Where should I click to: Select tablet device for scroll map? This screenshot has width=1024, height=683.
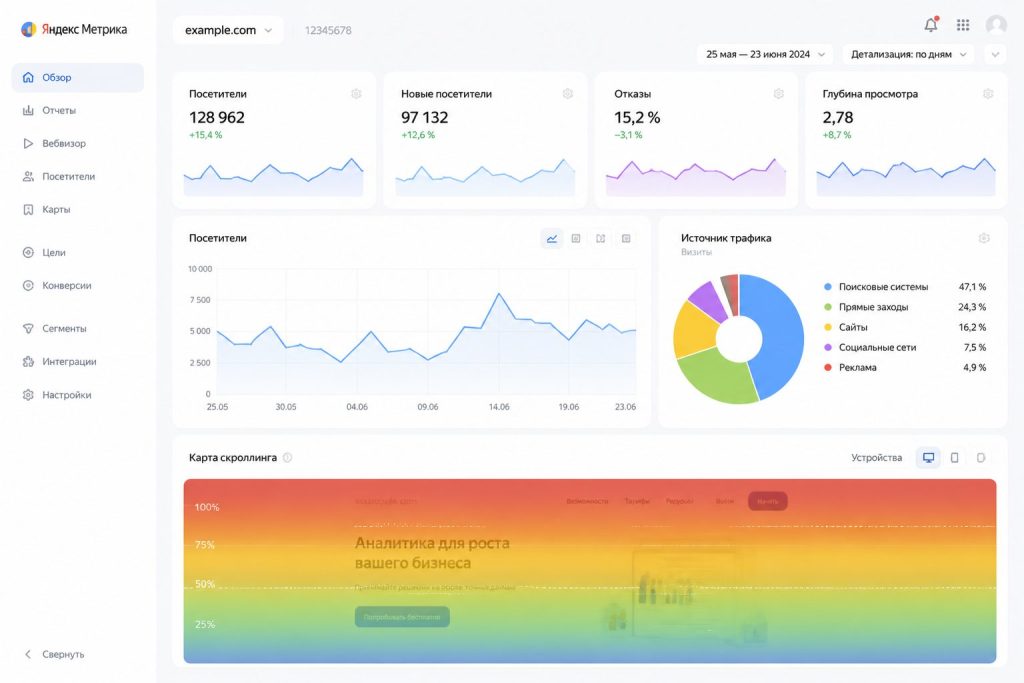tap(955, 458)
